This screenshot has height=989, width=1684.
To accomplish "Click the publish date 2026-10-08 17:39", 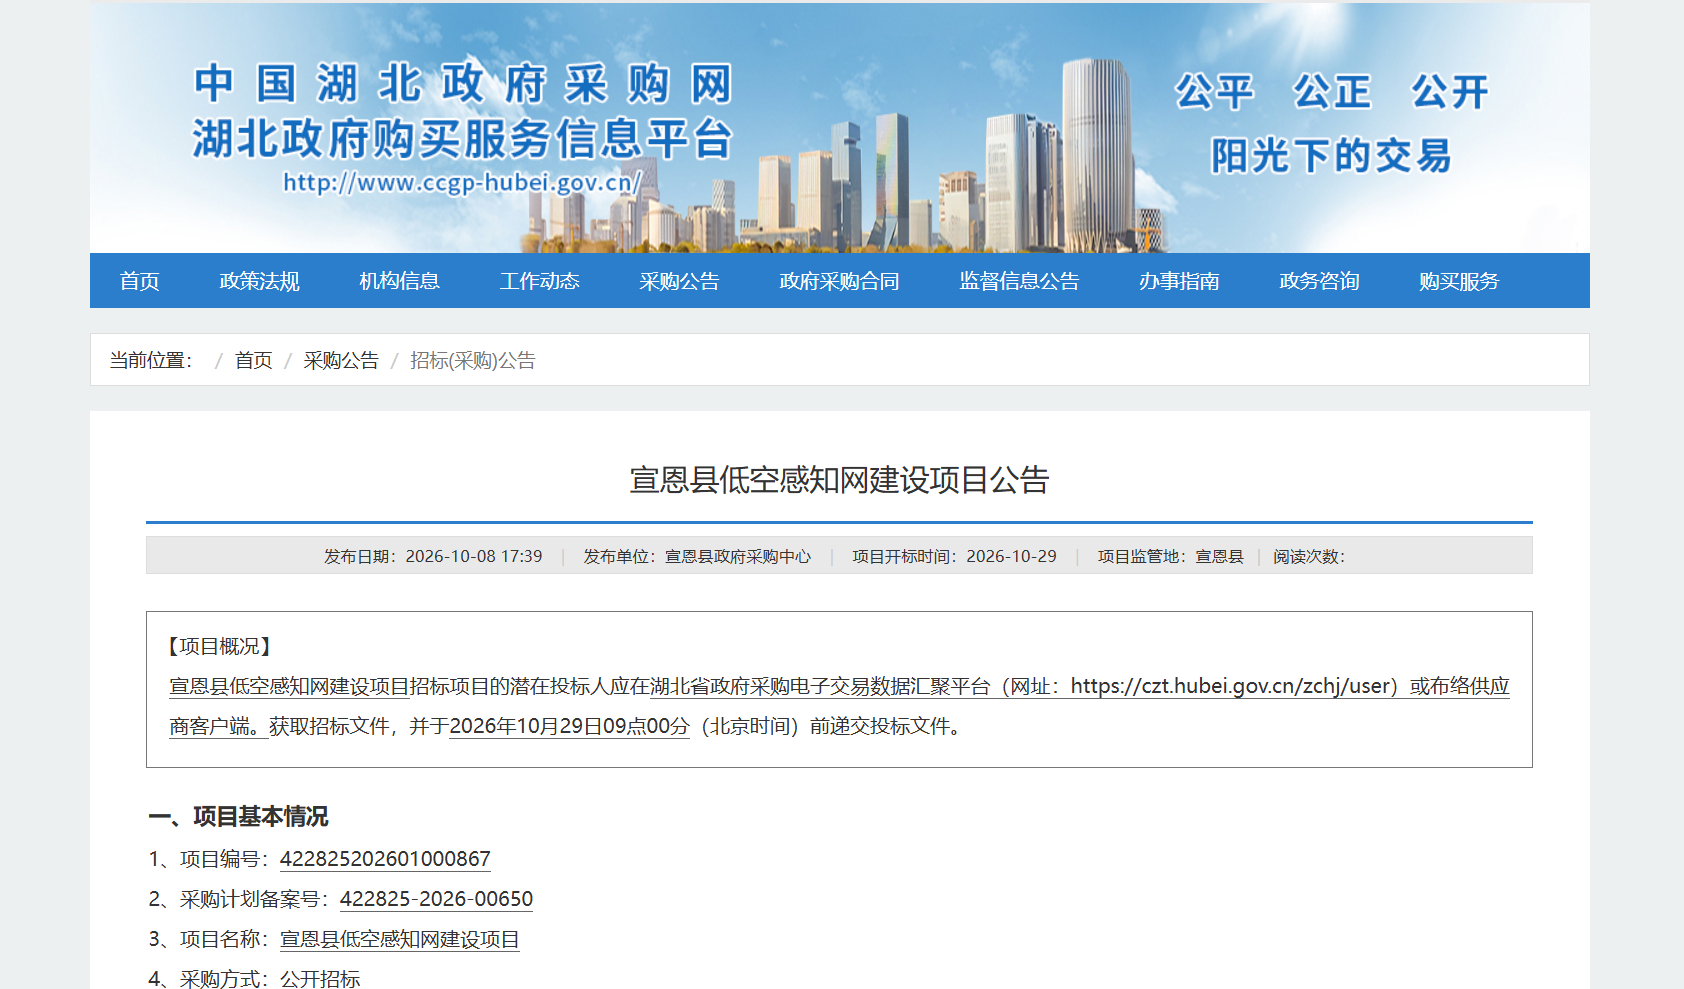I will click(x=474, y=556).
